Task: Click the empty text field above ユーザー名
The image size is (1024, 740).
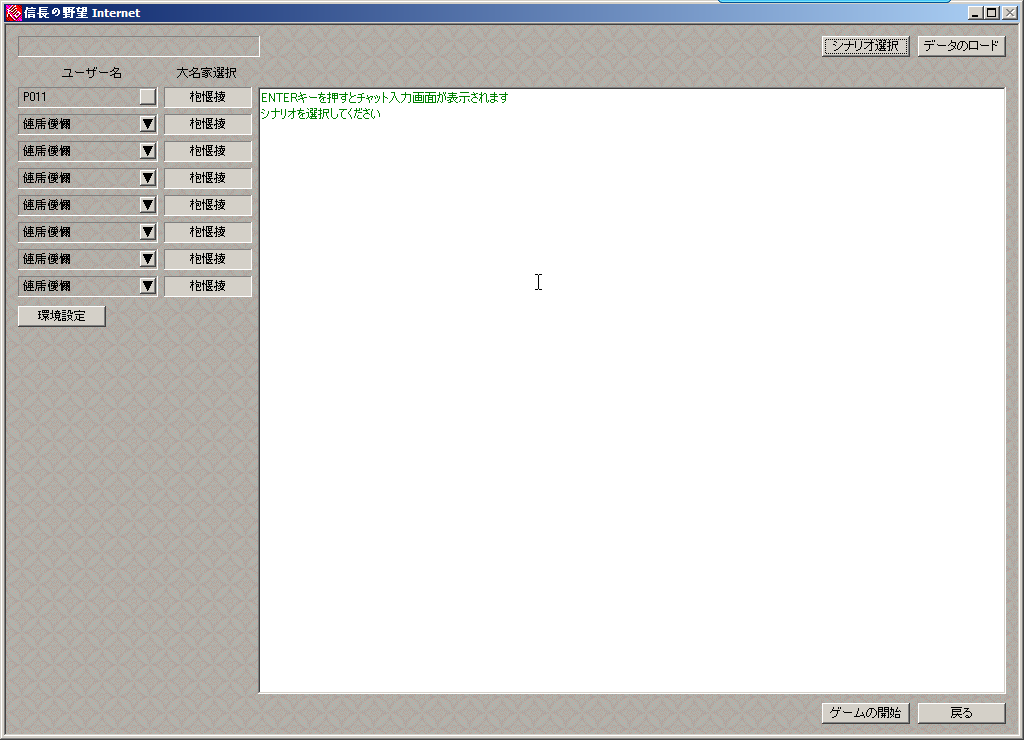Action: [x=139, y=47]
